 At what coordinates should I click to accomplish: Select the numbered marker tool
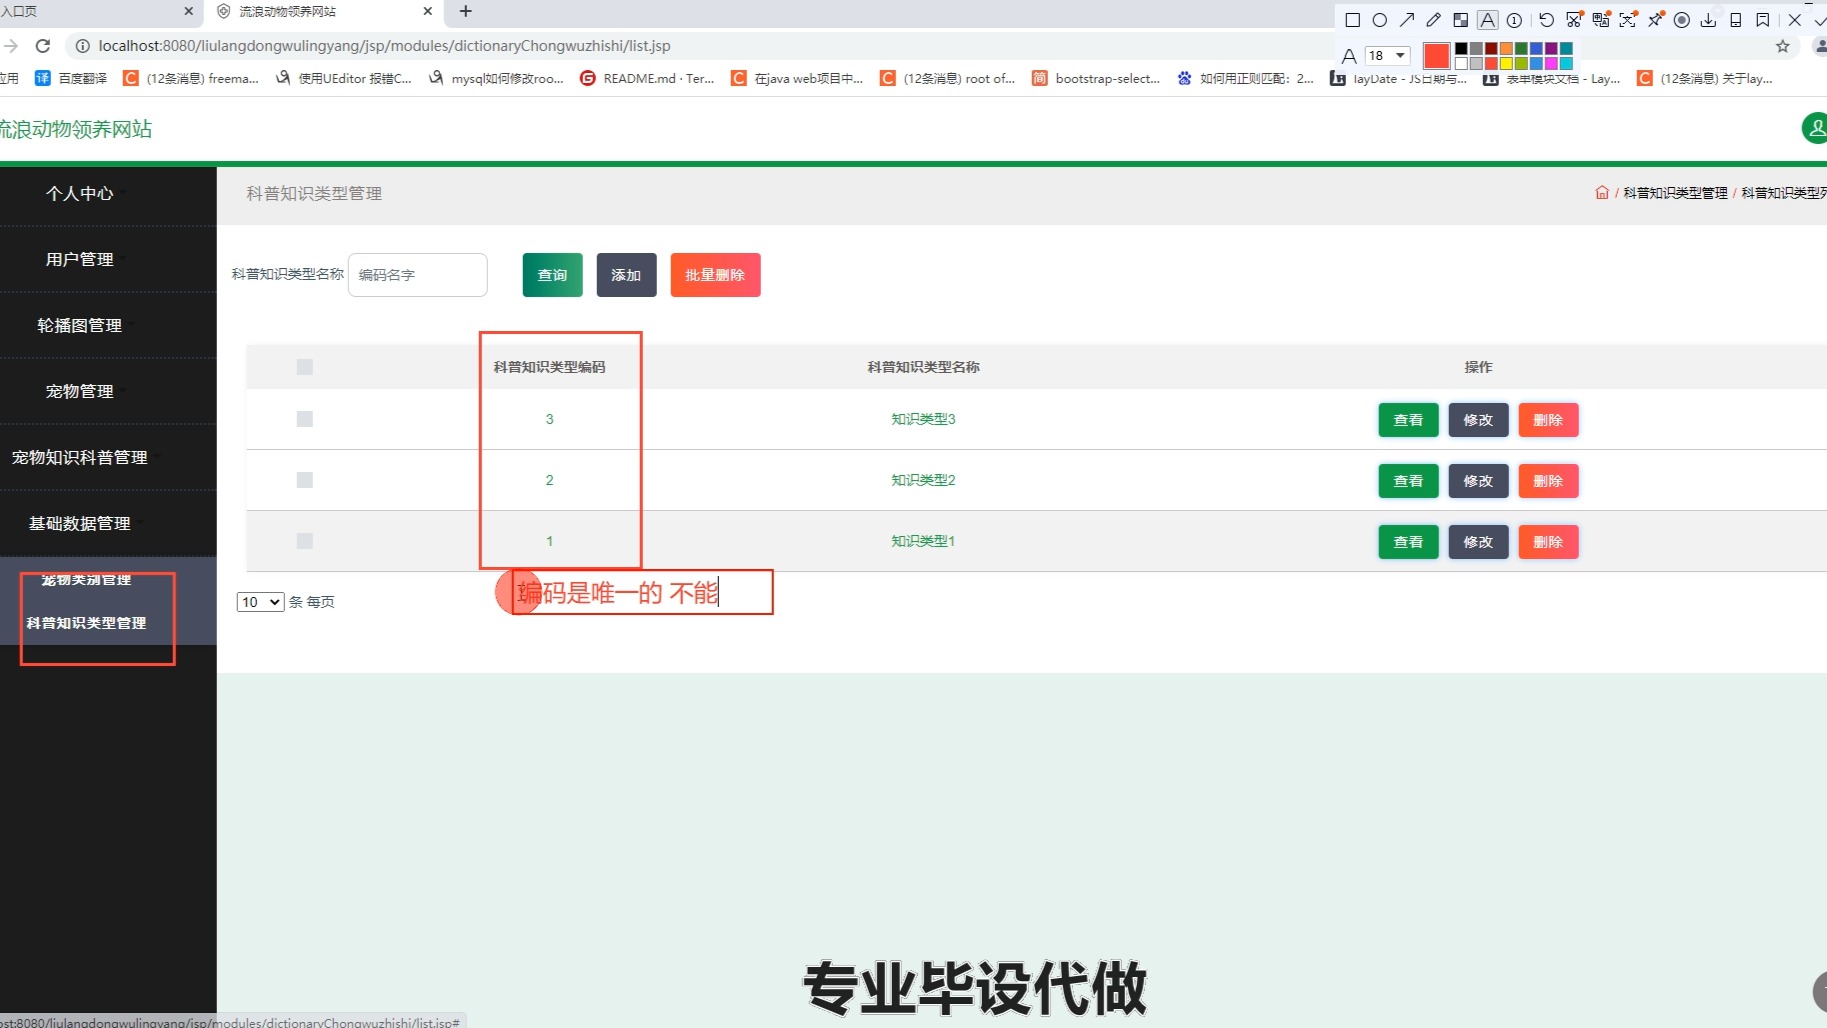coord(1514,20)
